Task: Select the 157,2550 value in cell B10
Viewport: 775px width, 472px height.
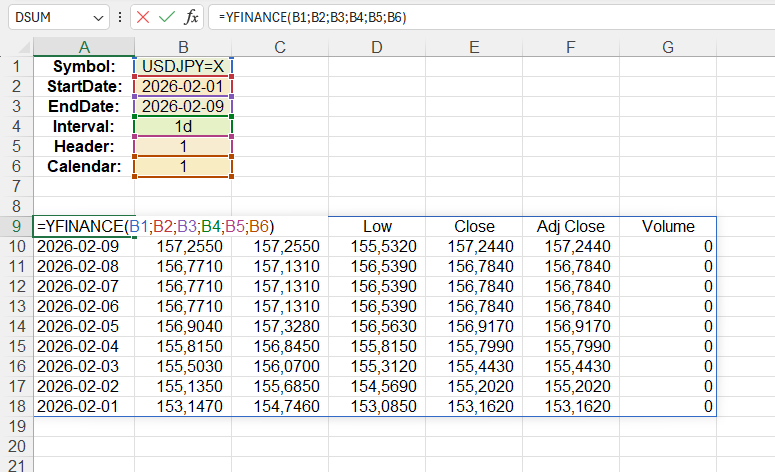Action: [x=183, y=247]
